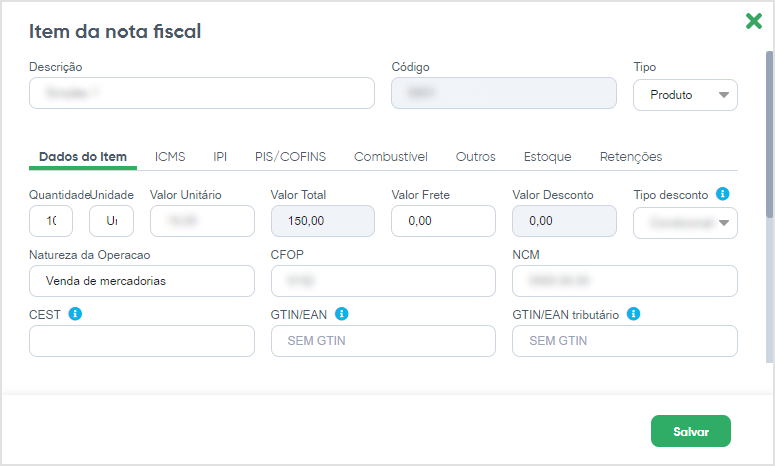The width and height of the screenshot is (775, 466).
Task: Switch to the ICMS tab
Action: pos(170,157)
